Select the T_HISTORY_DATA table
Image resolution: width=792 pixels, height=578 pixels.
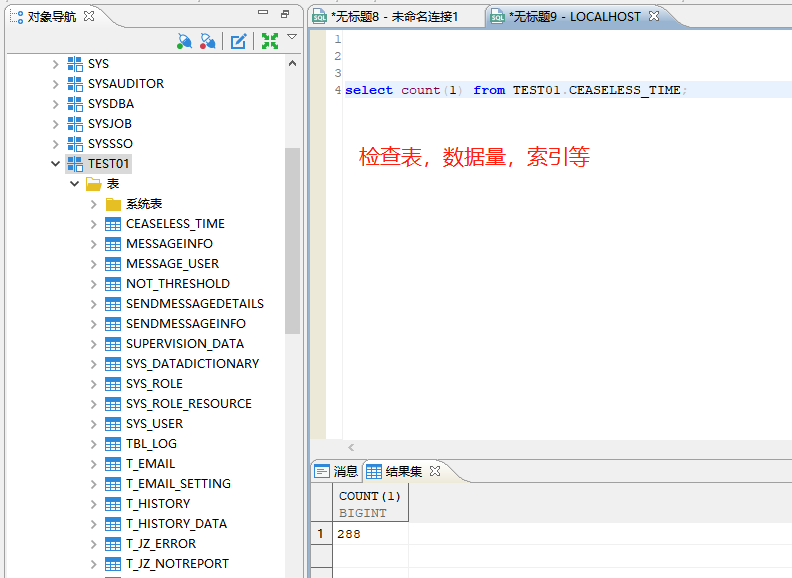coord(177,524)
